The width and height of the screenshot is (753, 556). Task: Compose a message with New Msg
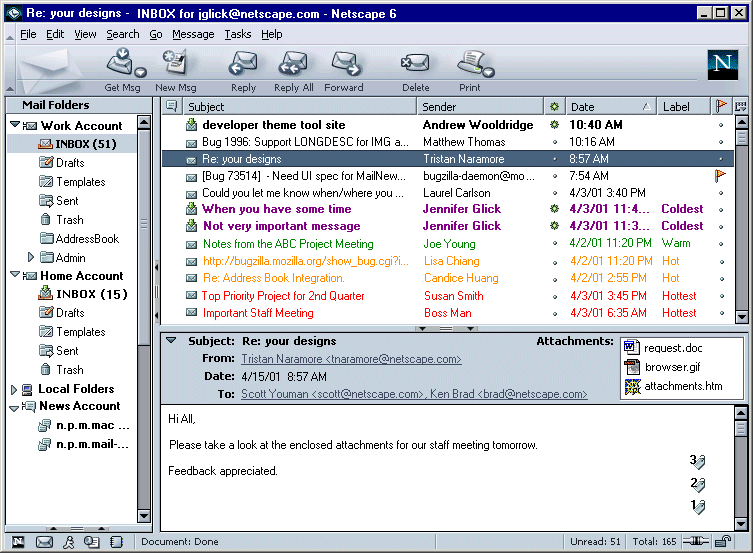(x=176, y=66)
